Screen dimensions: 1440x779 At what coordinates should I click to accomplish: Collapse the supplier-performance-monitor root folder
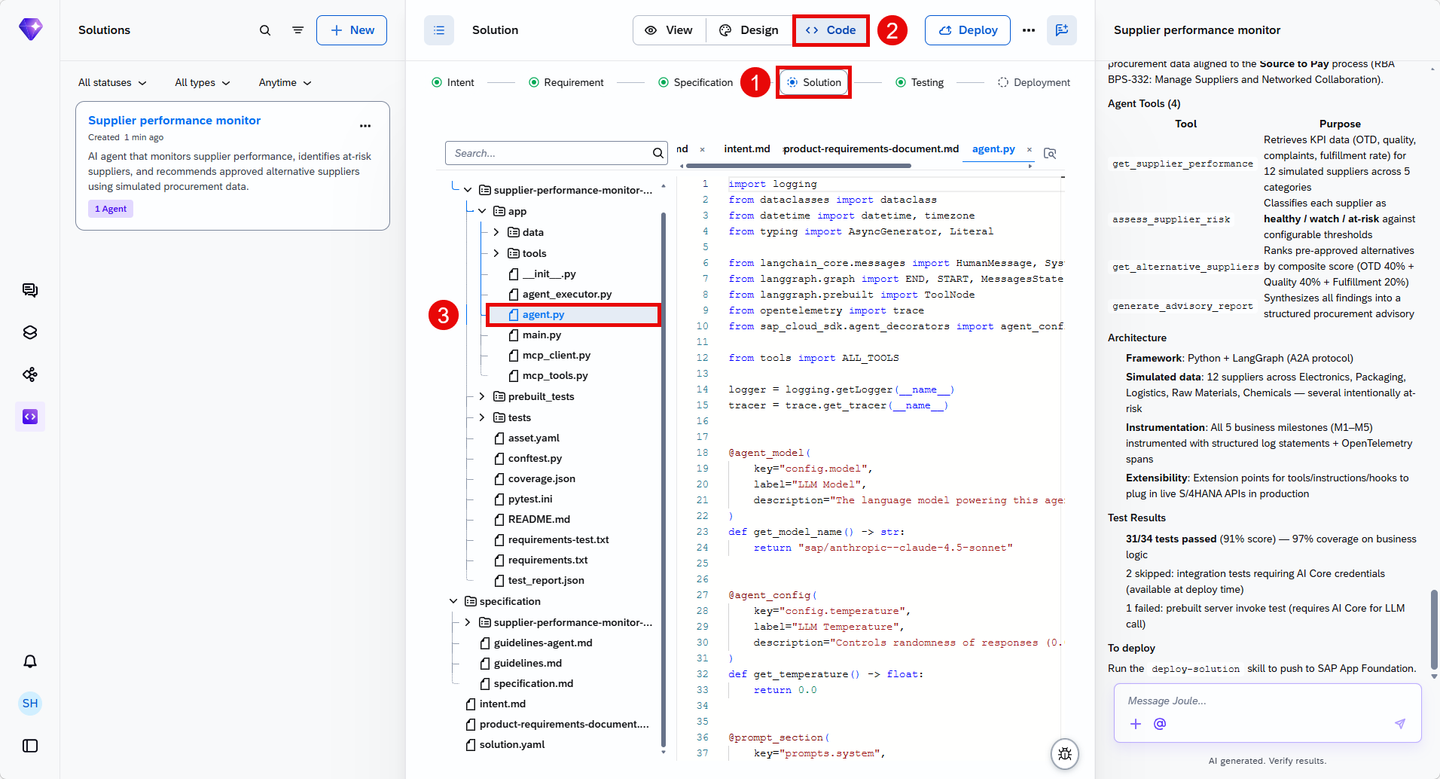coord(467,190)
